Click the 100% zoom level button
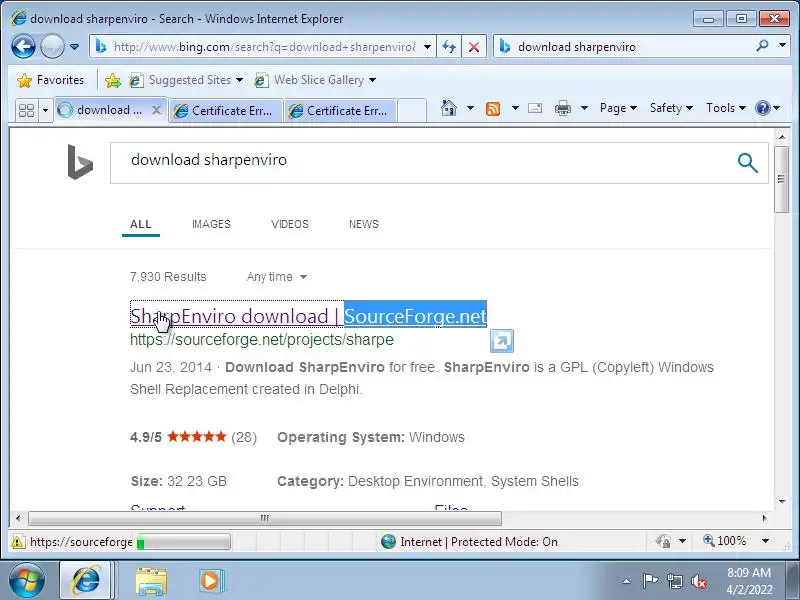This screenshot has height=600, width=800. point(724,541)
